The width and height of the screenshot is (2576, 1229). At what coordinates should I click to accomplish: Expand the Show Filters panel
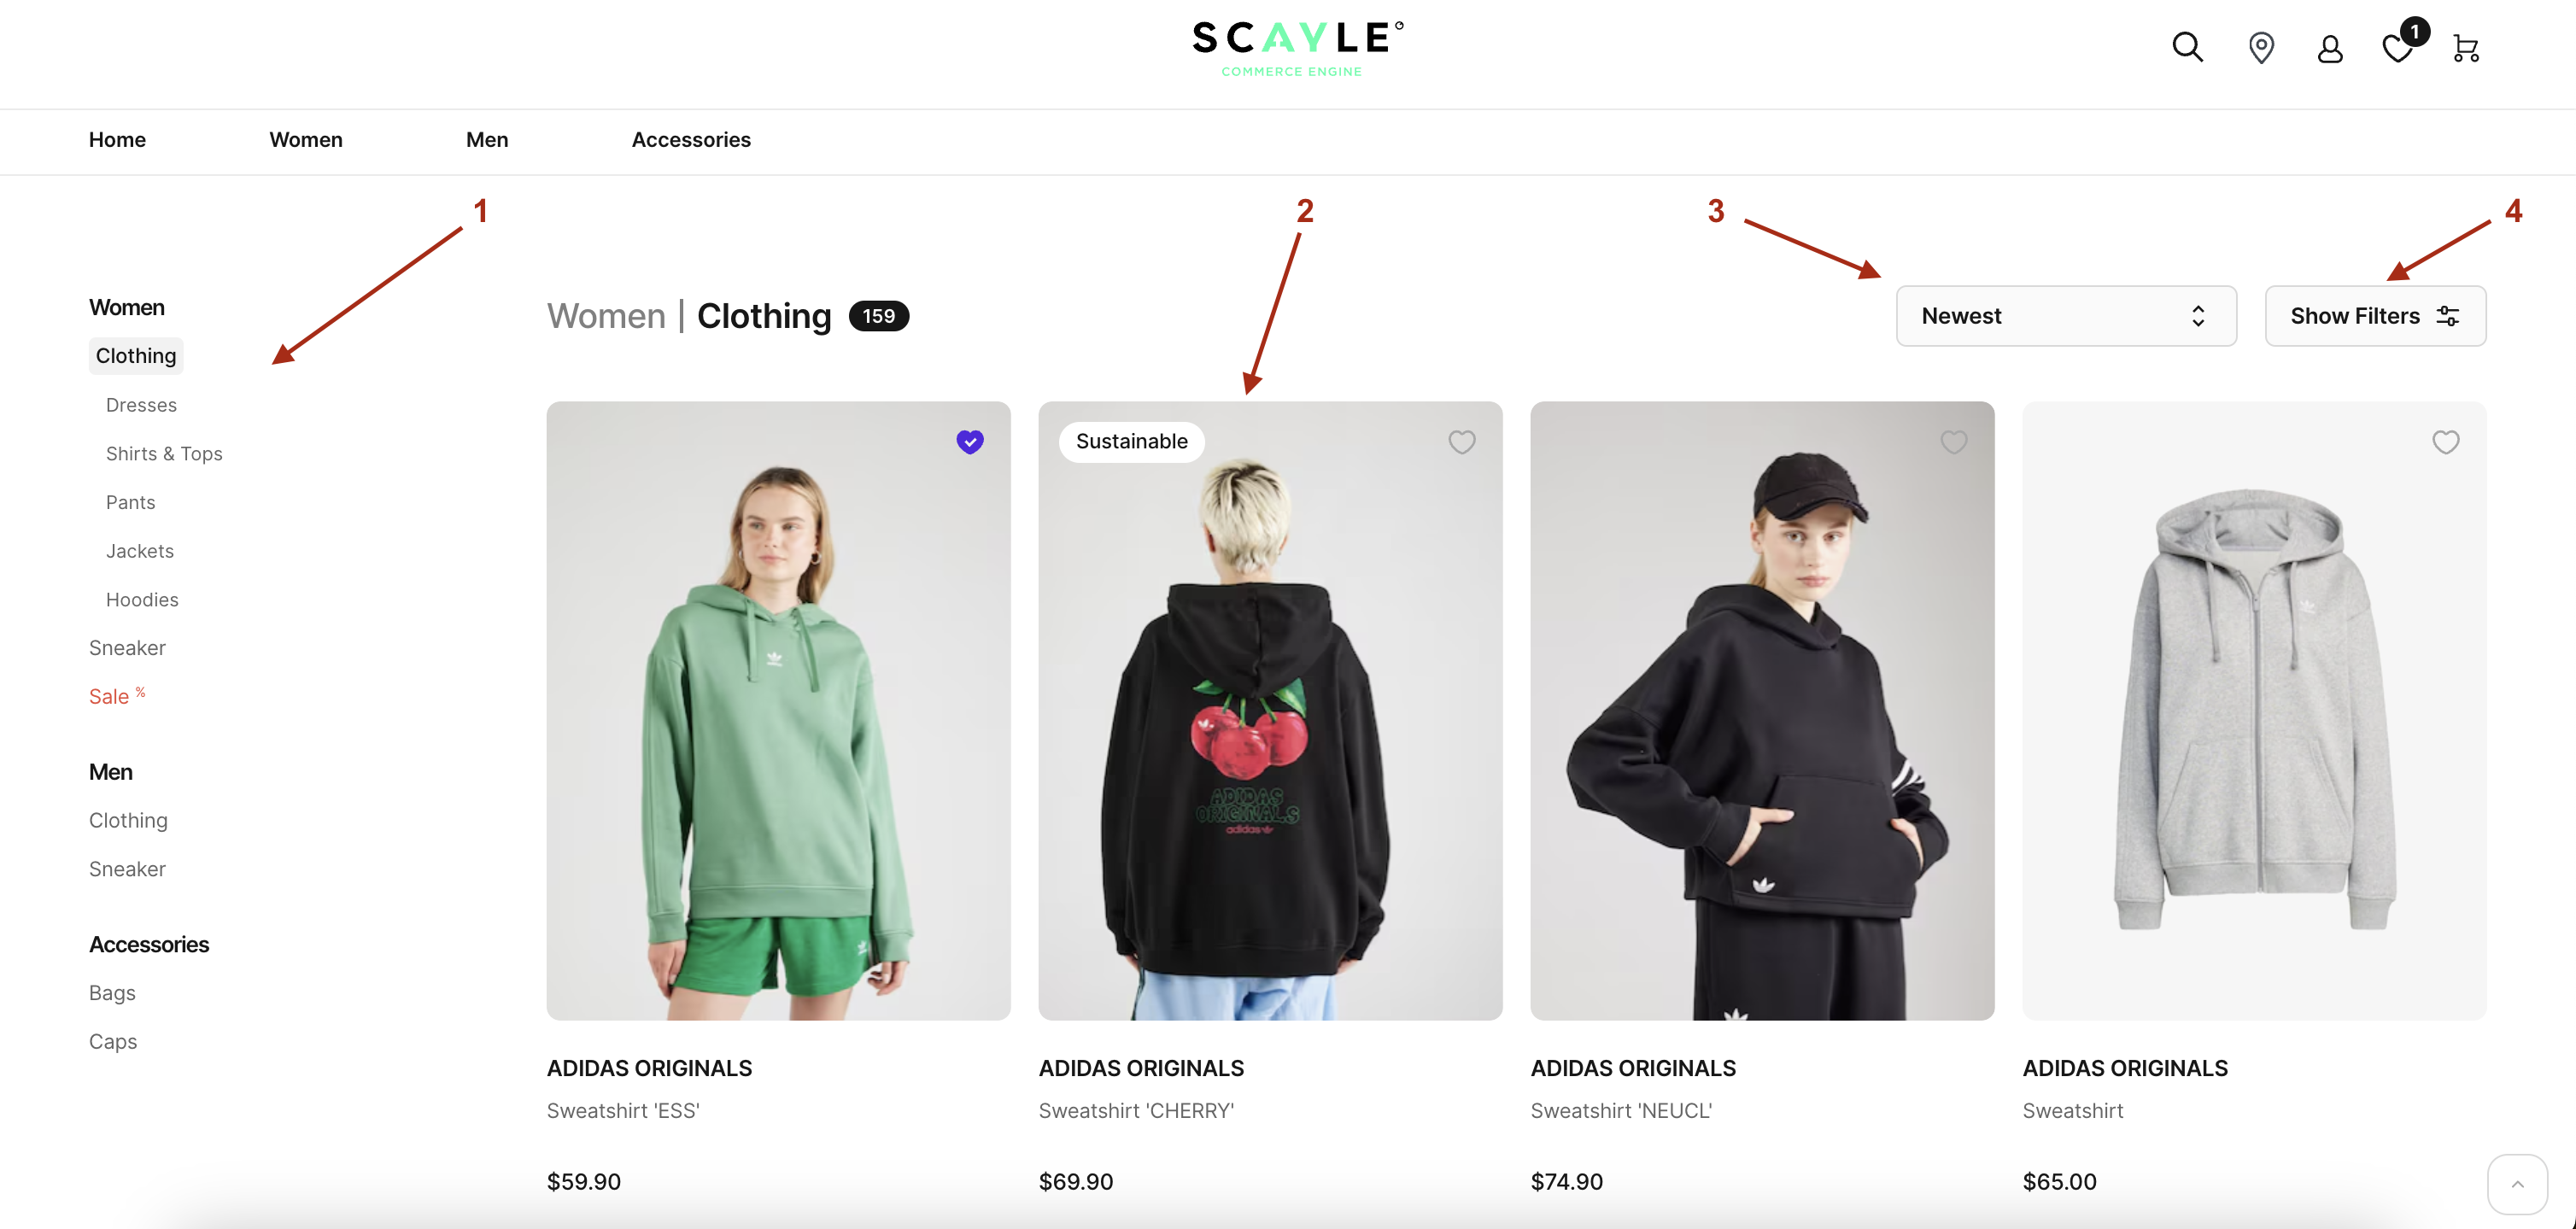(2375, 316)
